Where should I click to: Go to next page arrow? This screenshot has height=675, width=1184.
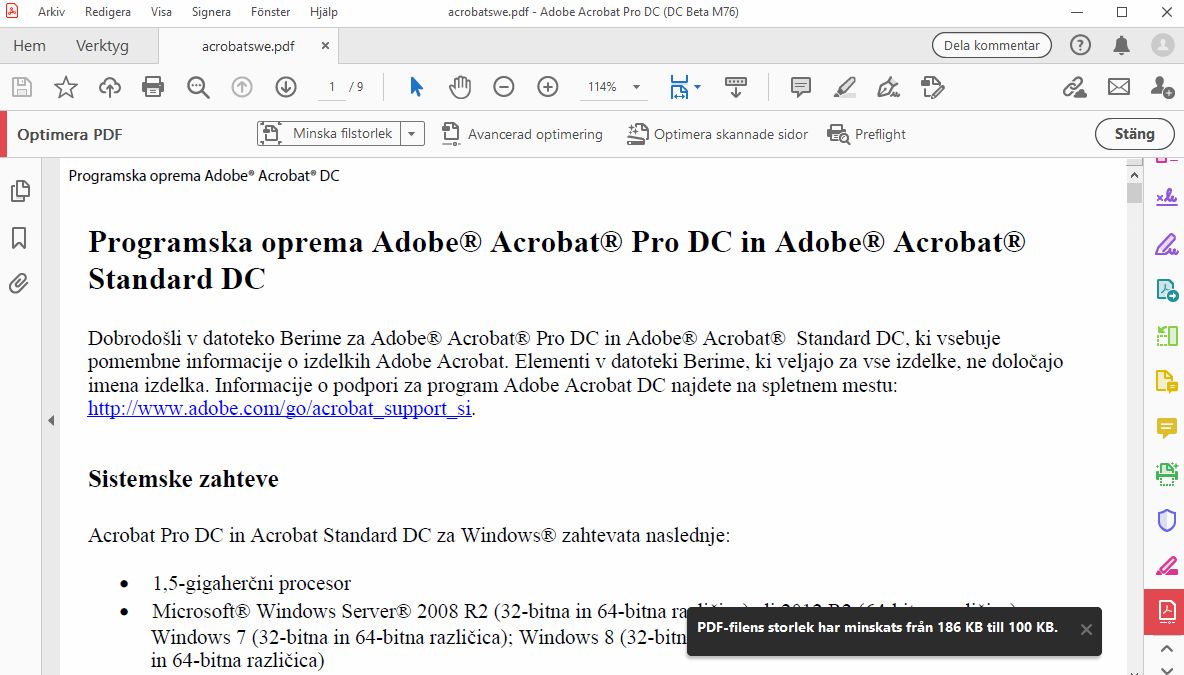285,88
